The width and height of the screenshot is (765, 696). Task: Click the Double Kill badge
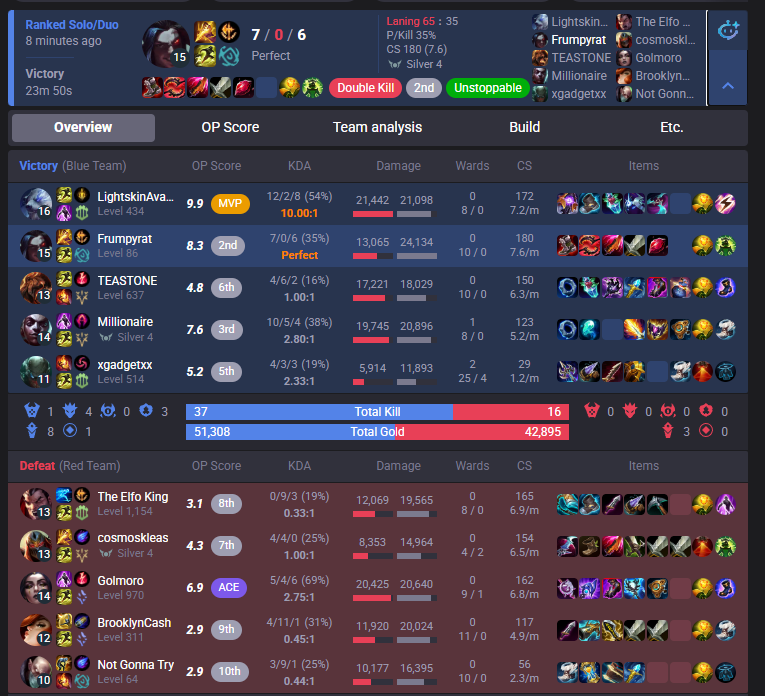[365, 88]
